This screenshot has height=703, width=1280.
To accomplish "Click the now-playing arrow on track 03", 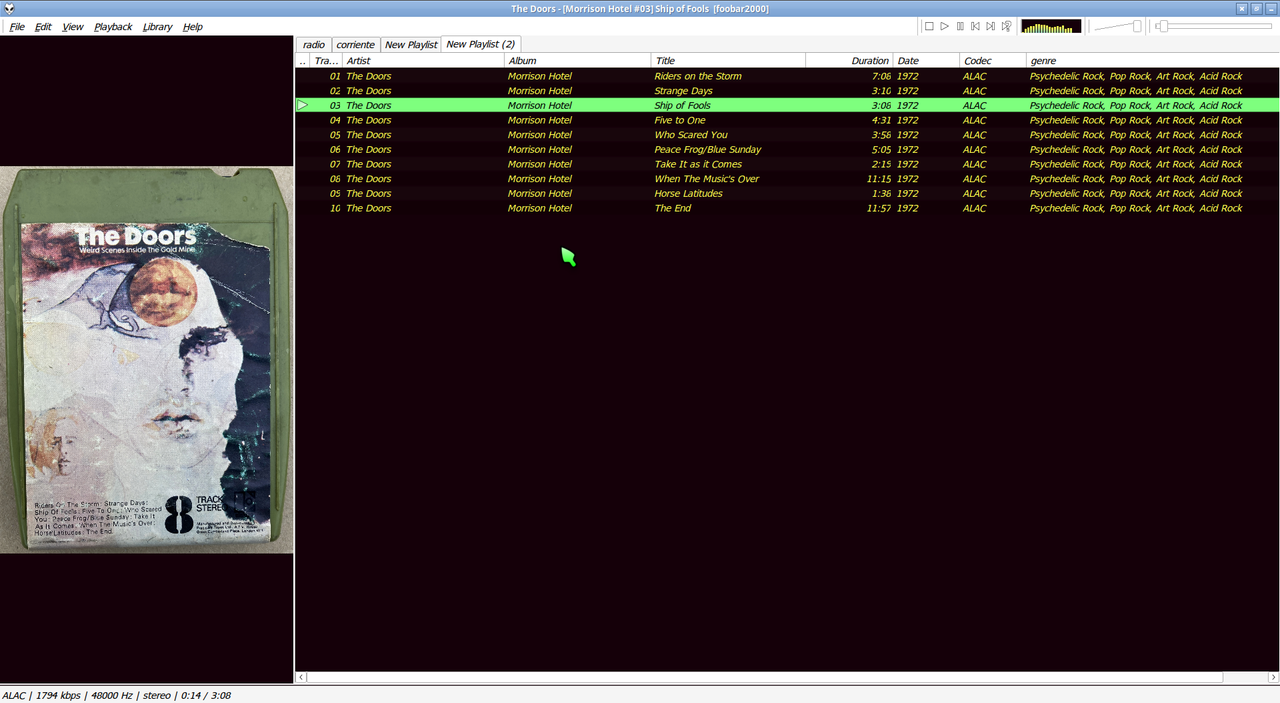I will click(303, 105).
